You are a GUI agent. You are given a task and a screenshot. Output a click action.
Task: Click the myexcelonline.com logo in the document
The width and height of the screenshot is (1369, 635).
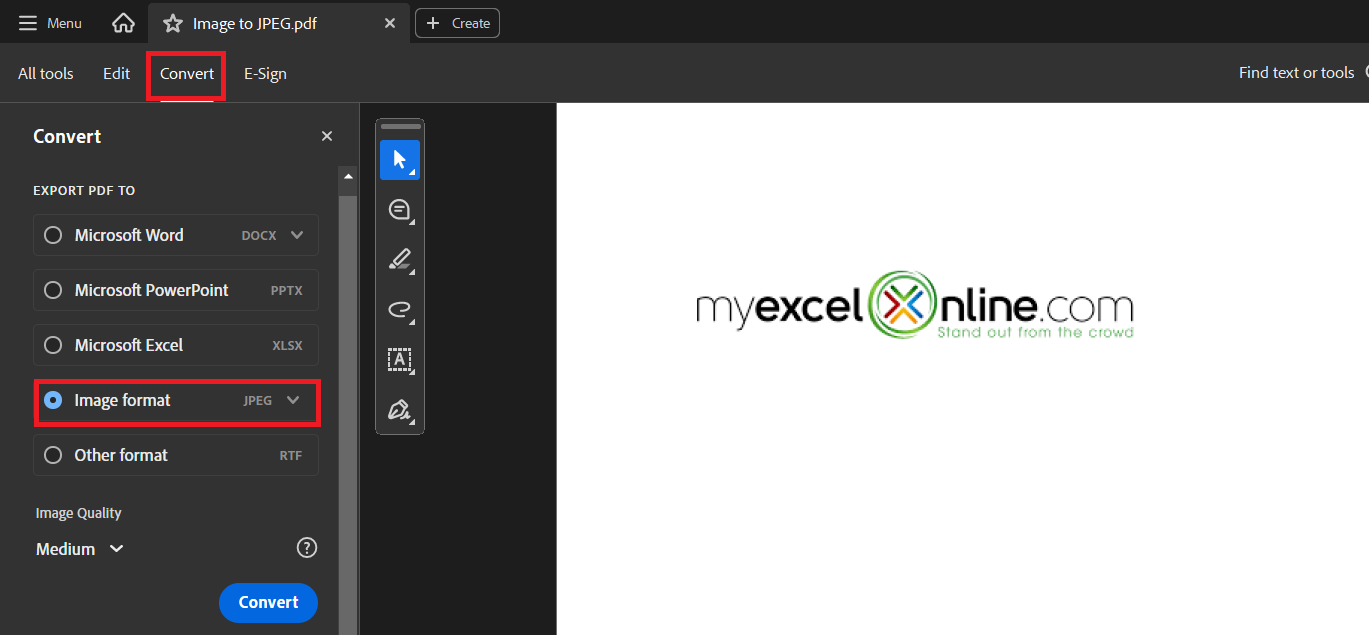pyautogui.click(x=915, y=304)
